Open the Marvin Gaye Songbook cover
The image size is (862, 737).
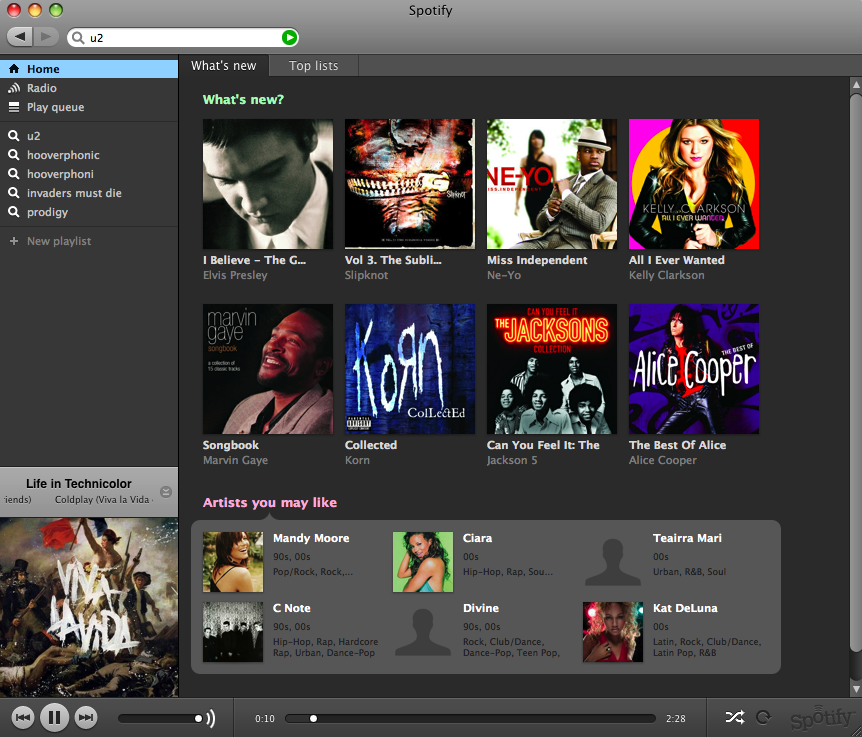pyautogui.click(x=268, y=369)
